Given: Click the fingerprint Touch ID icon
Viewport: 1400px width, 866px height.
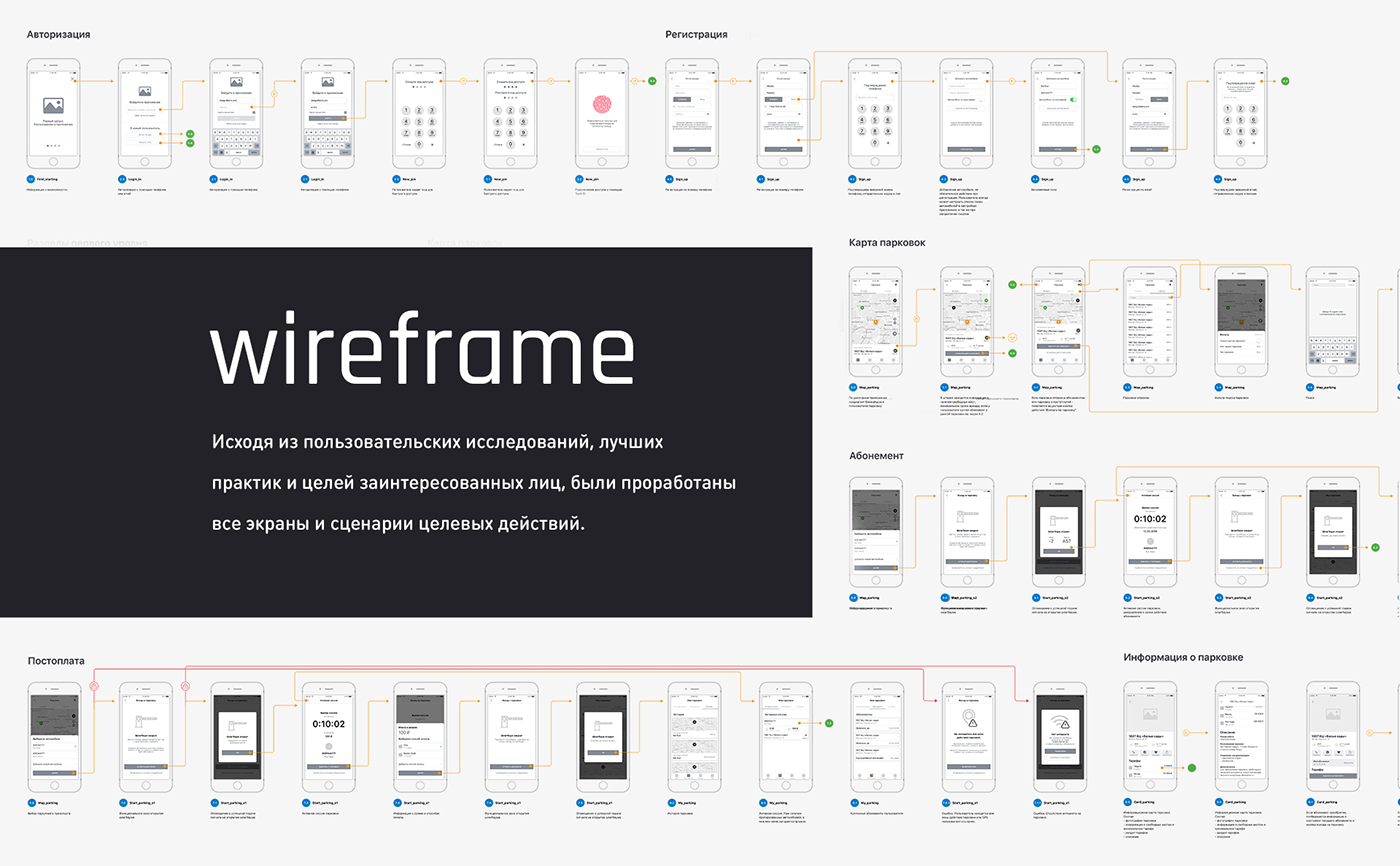Looking at the screenshot, I should (x=602, y=104).
